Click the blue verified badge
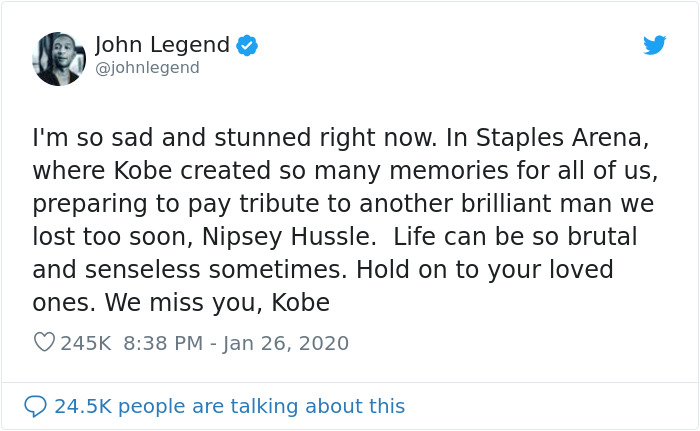The width and height of the screenshot is (700, 431). click(247, 45)
